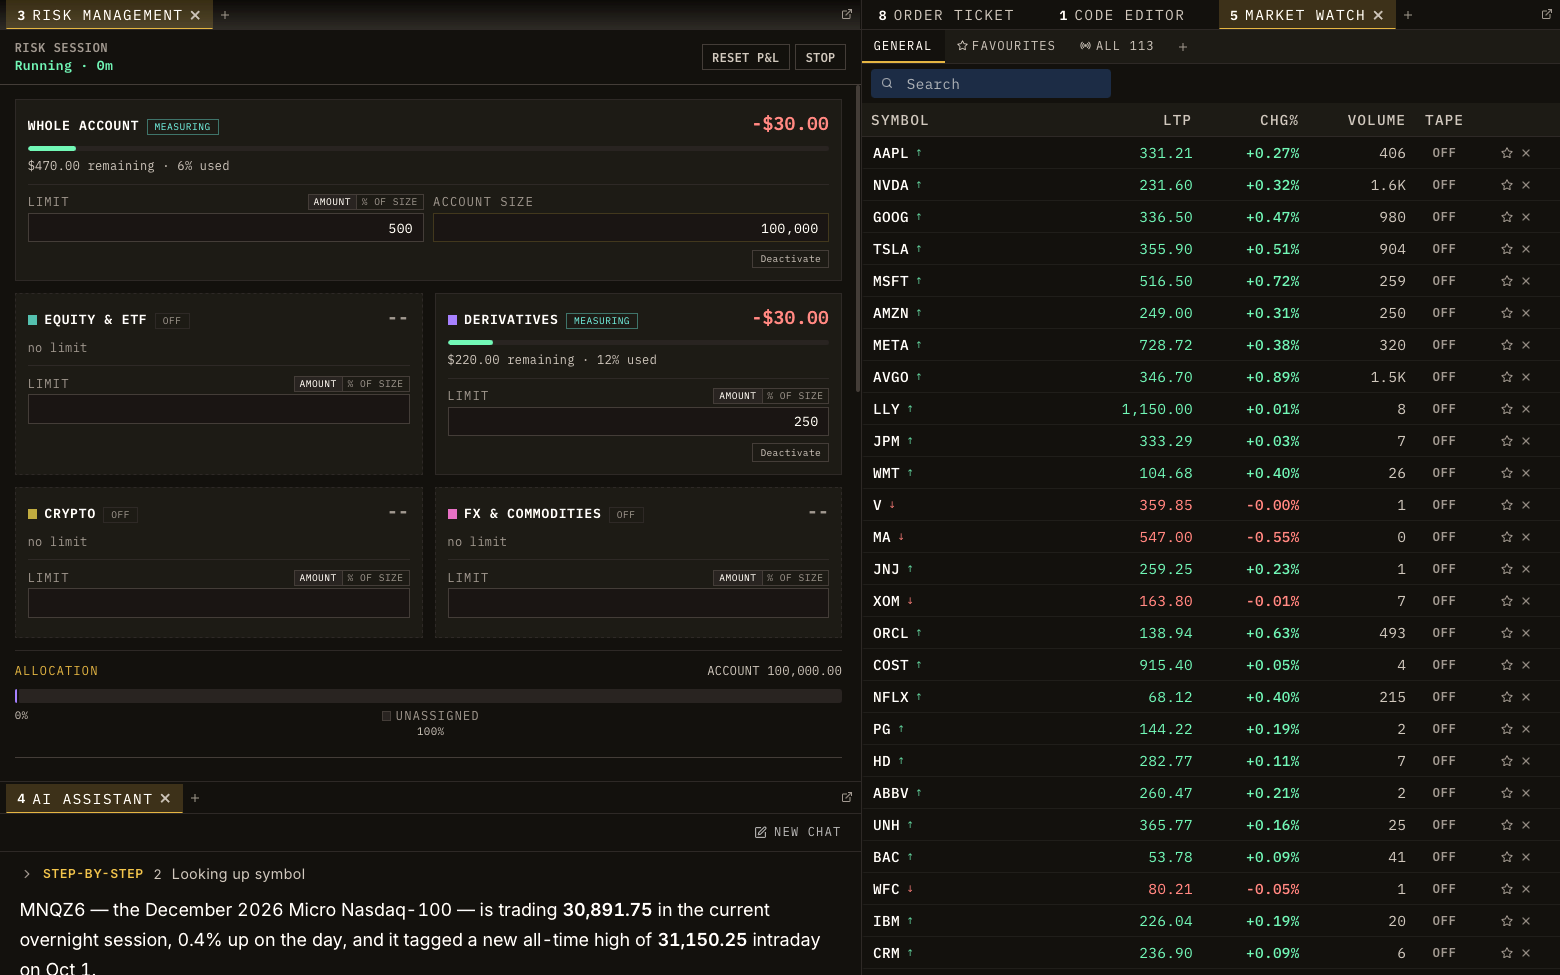1560x975 pixels.
Task: Toggle tape OFF for AAPL
Action: [1444, 153]
